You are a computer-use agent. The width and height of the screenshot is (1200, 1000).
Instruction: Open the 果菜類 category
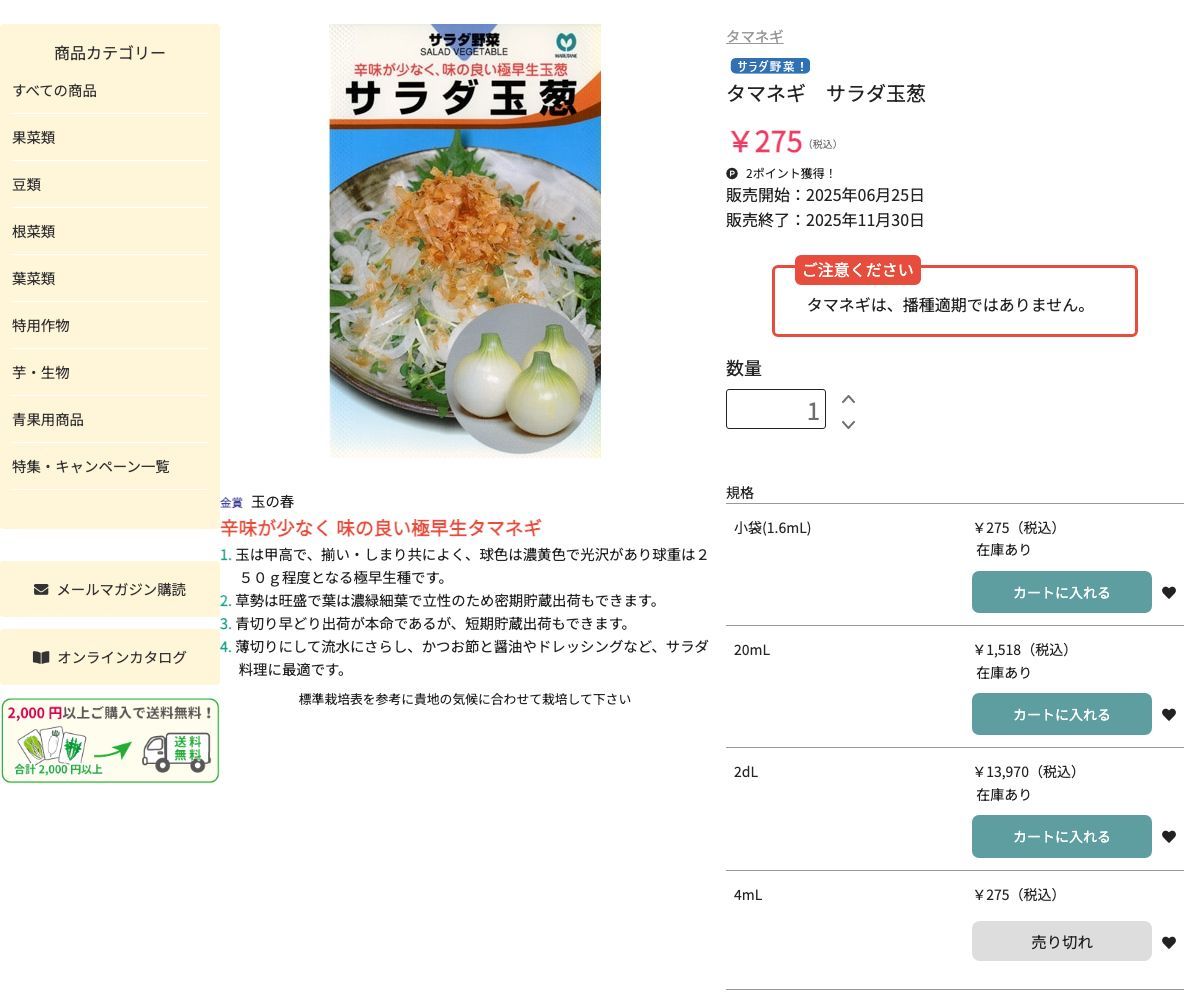[x=34, y=137]
